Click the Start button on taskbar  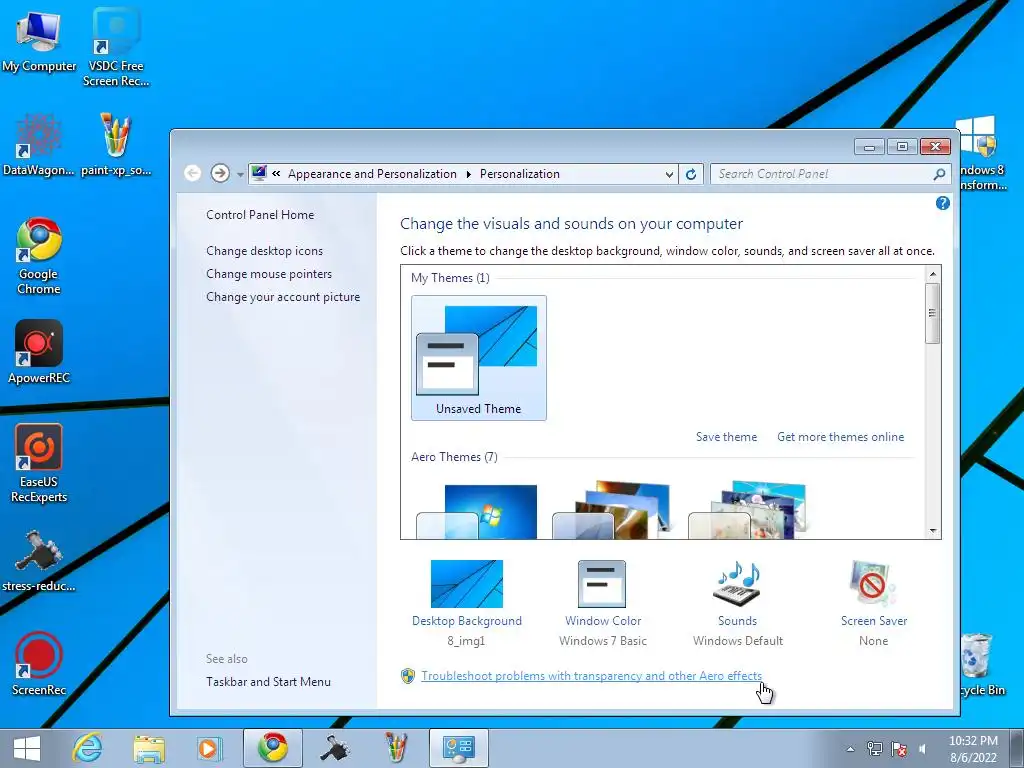27,748
